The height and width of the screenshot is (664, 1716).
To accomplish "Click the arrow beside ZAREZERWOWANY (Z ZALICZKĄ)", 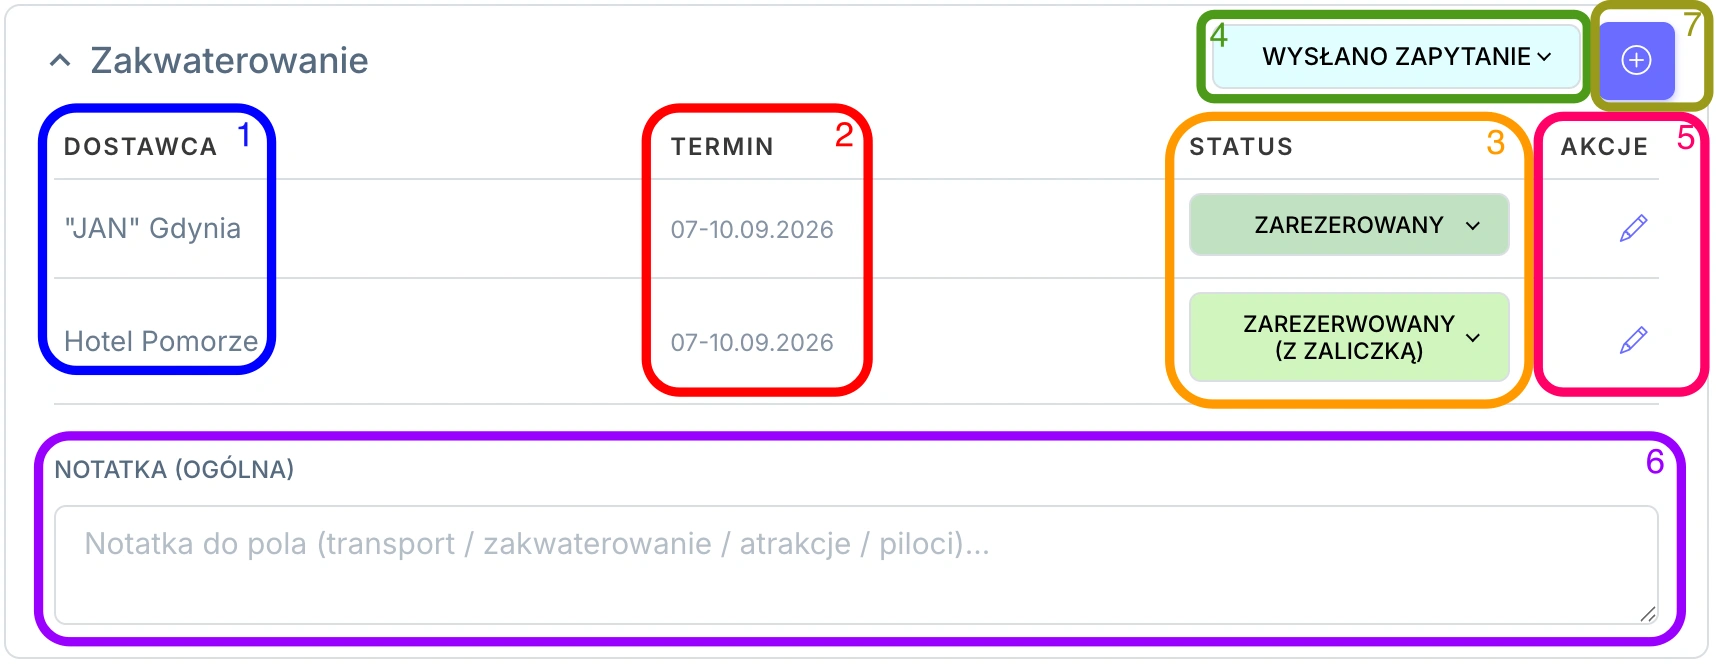I will pos(1473,338).
